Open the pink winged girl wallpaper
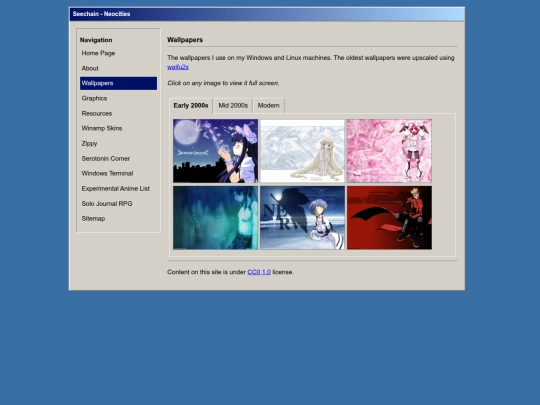This screenshot has width=540, height=405. (x=389, y=151)
